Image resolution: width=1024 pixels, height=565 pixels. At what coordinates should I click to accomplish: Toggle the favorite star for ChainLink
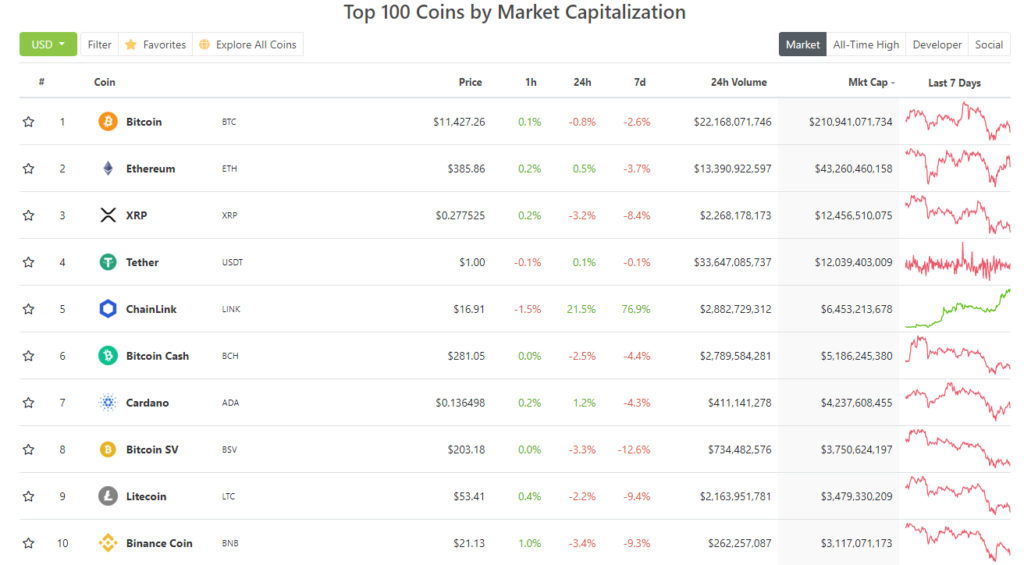29,309
